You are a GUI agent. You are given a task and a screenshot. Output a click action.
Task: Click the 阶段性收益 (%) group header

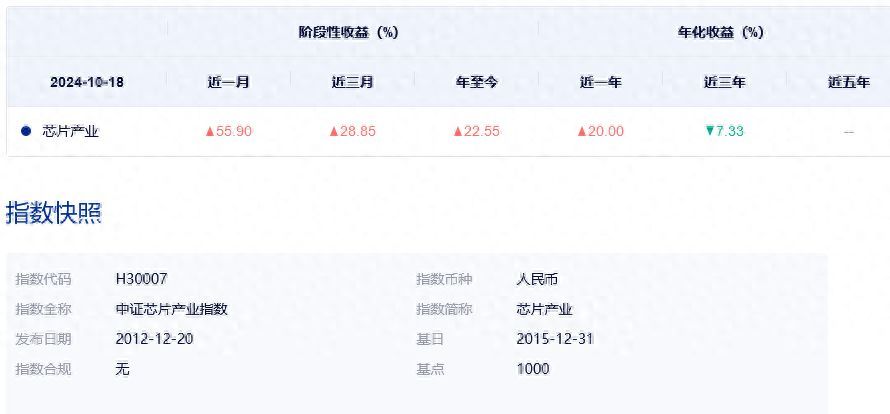349,32
